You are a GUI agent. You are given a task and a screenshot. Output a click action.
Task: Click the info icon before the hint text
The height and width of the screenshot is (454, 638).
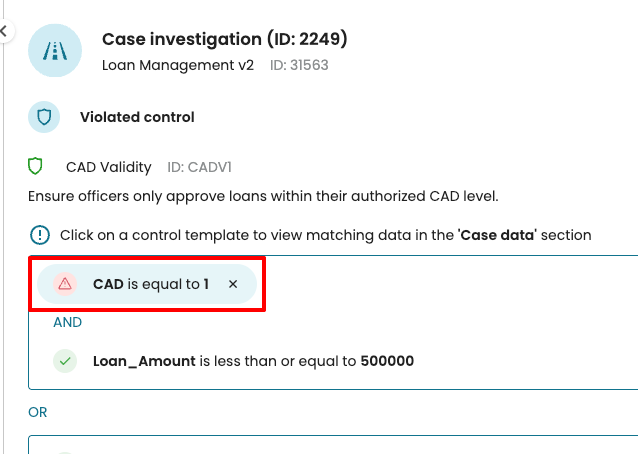coord(39,236)
